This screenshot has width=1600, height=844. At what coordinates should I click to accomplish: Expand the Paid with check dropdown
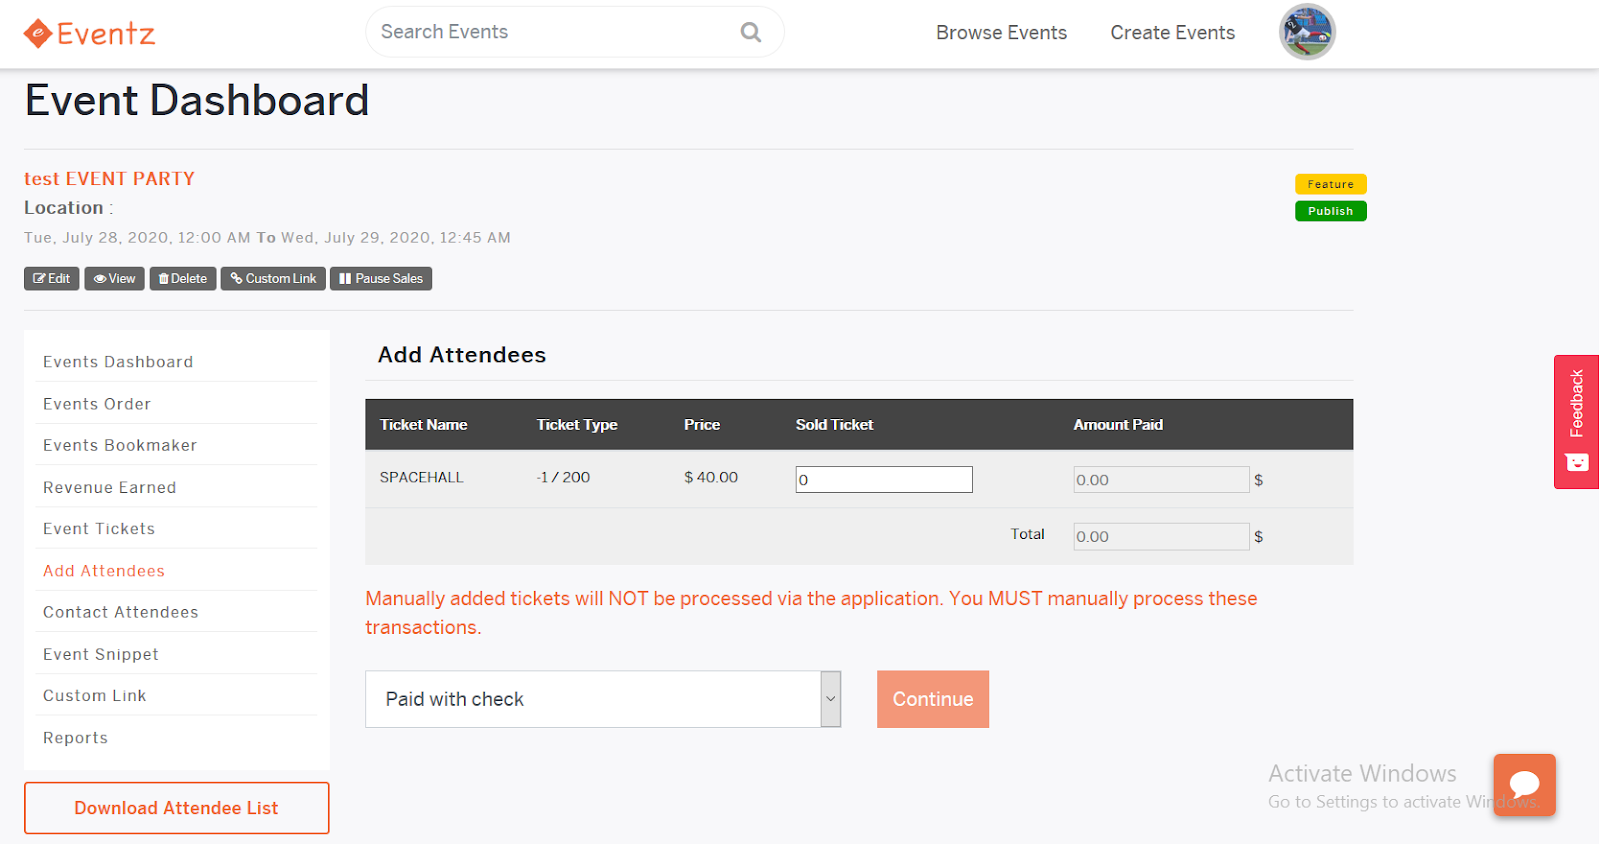coord(603,699)
